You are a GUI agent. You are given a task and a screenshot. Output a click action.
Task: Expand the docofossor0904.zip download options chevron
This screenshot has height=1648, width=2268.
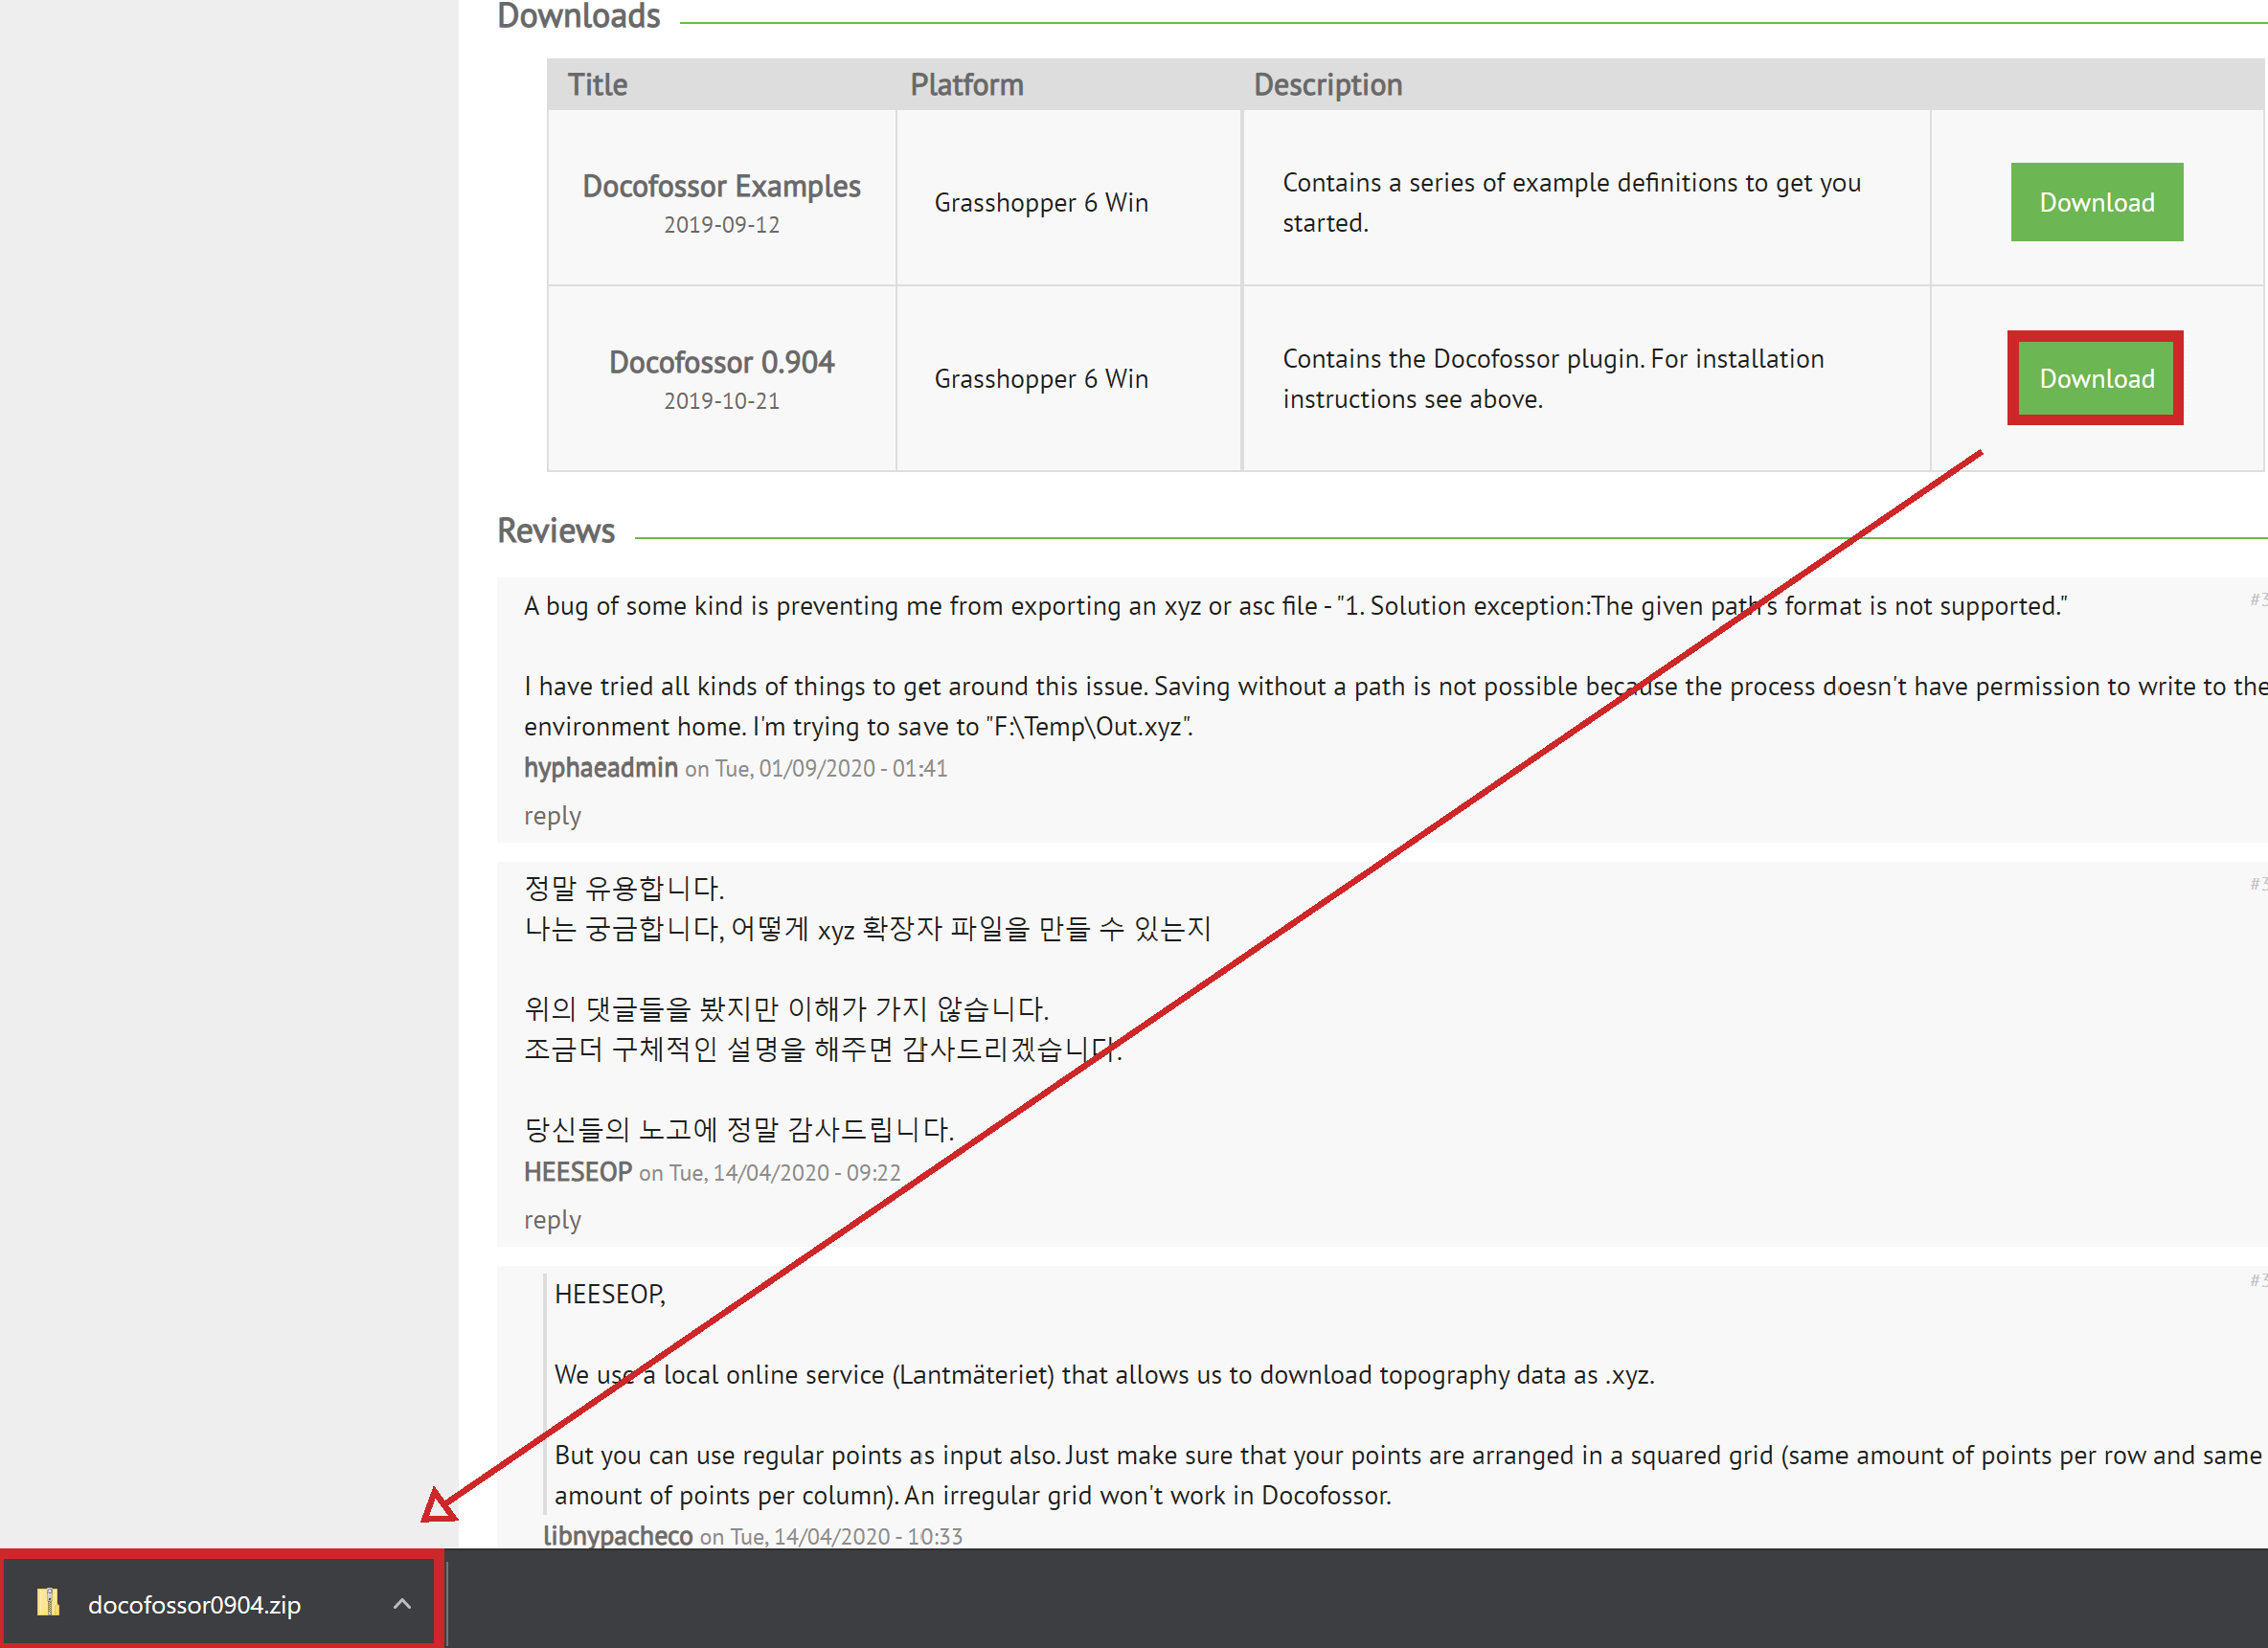coord(402,1604)
